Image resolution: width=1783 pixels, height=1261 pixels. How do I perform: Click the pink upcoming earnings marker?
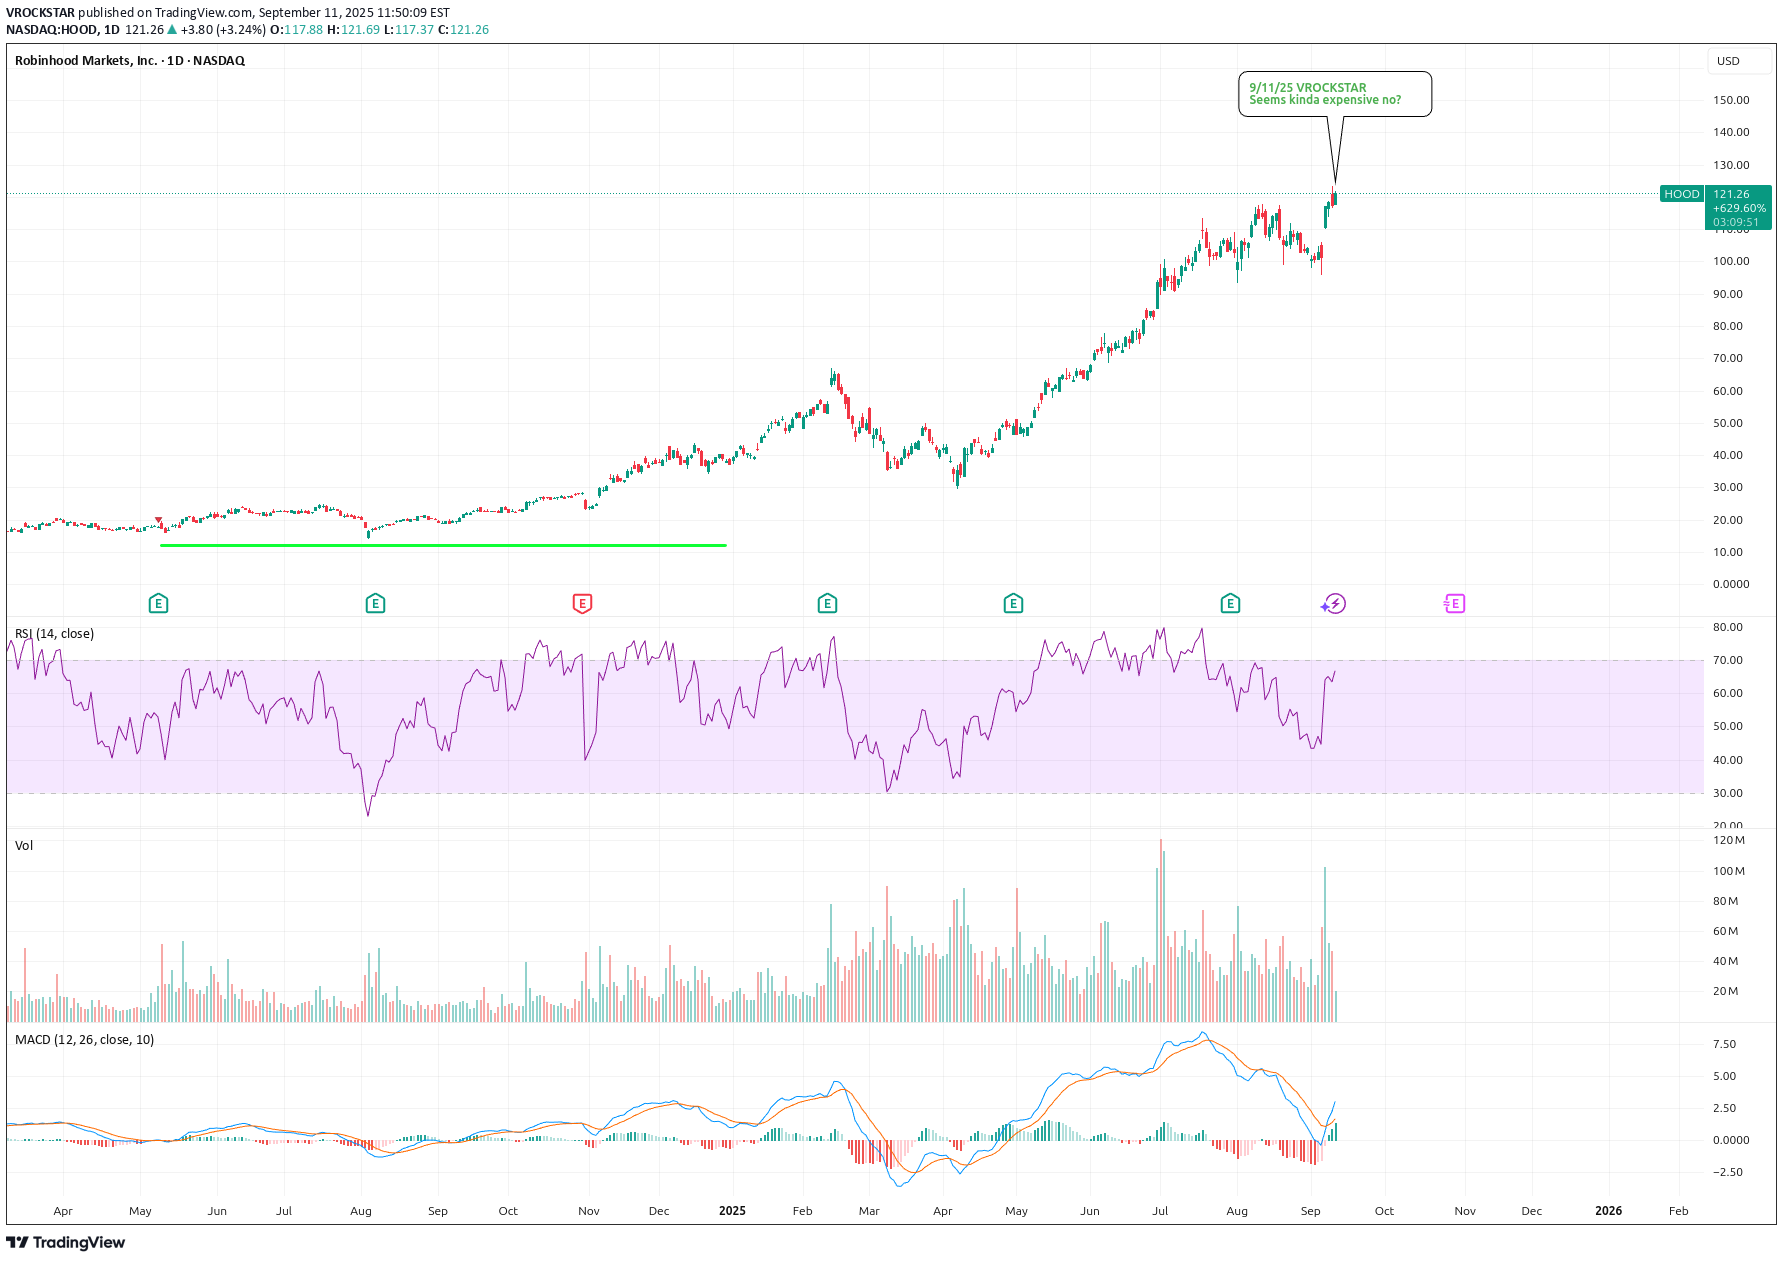pos(1454,603)
